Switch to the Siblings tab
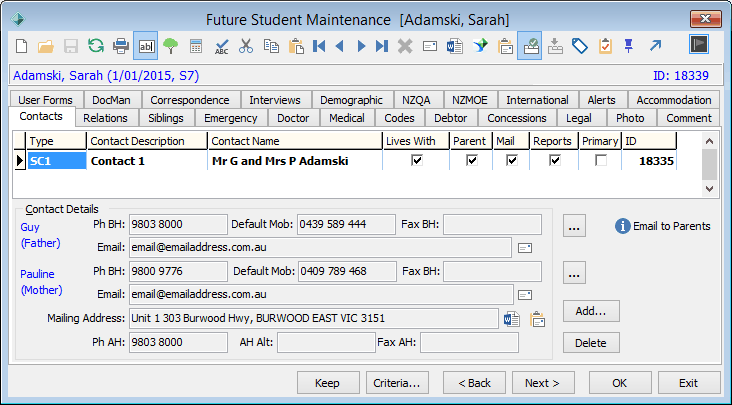The width and height of the screenshot is (732, 405). [166, 118]
